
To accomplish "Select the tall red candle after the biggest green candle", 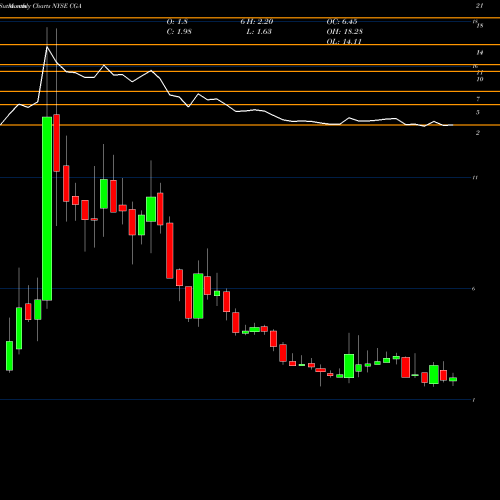I will click(57, 143).
